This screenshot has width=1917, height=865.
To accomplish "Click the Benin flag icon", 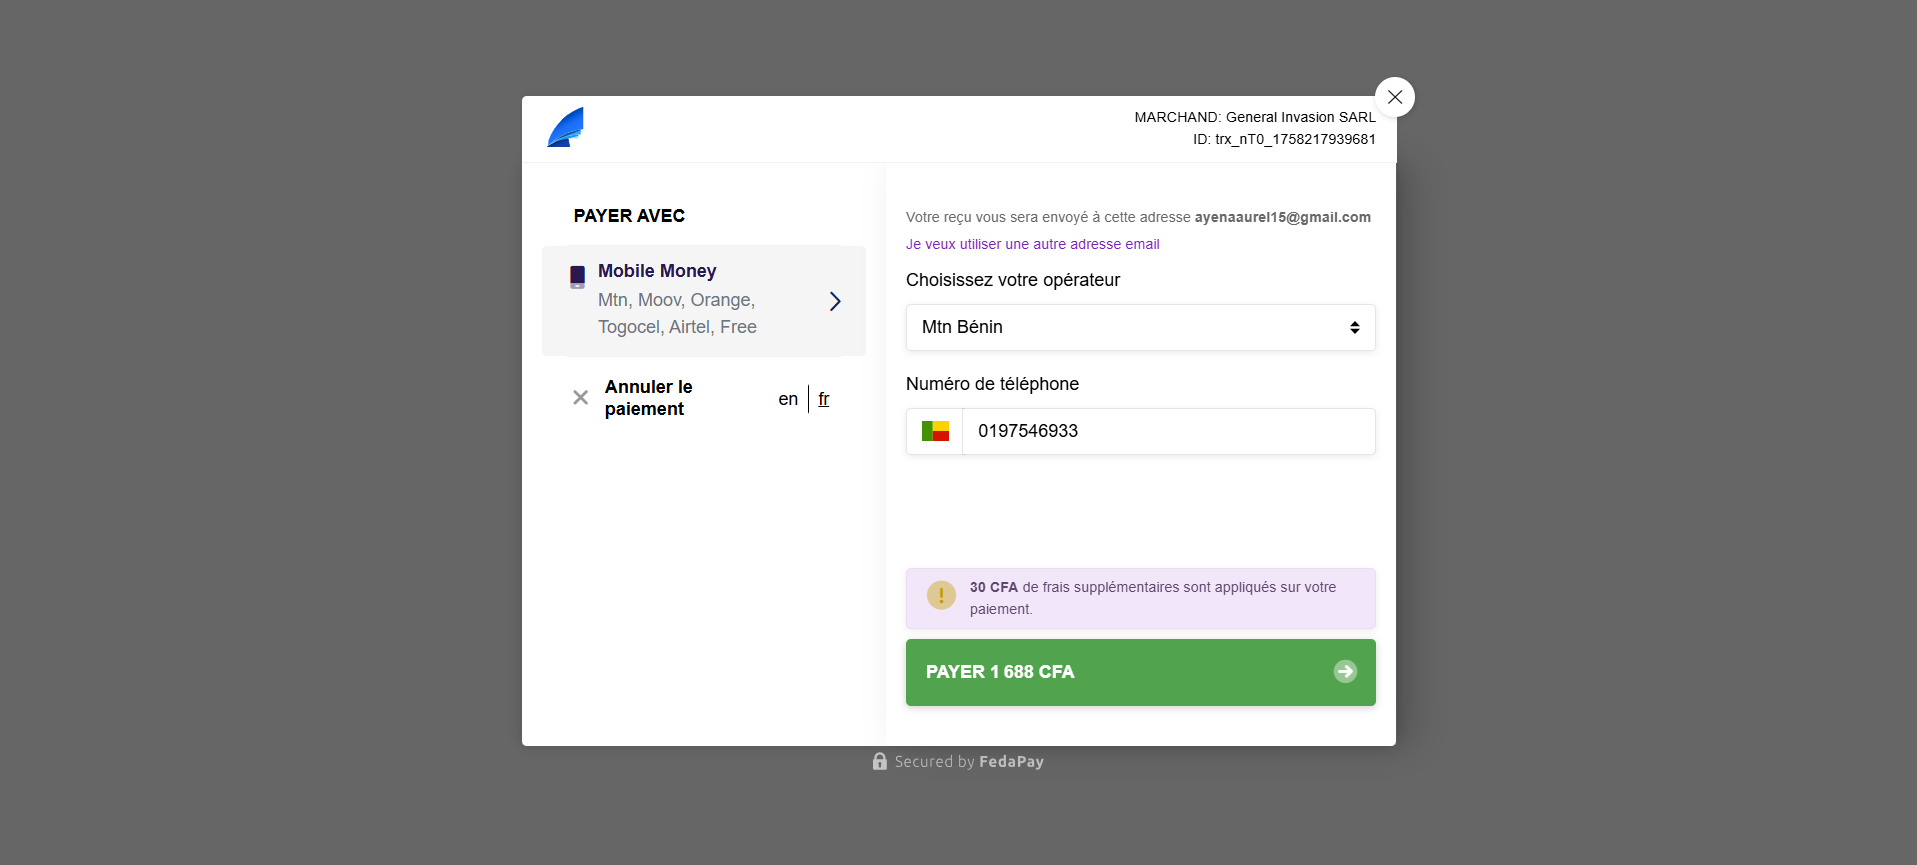I will click(x=935, y=432).
